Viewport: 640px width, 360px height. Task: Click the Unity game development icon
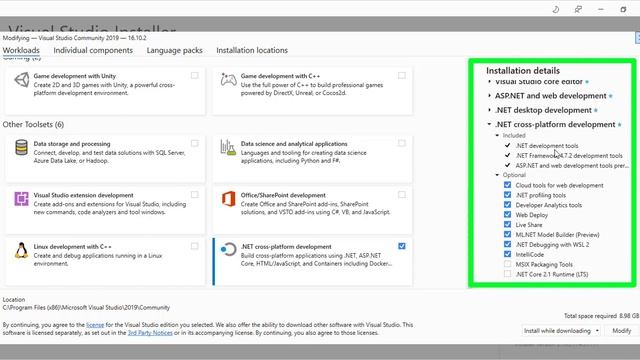(x=22, y=80)
